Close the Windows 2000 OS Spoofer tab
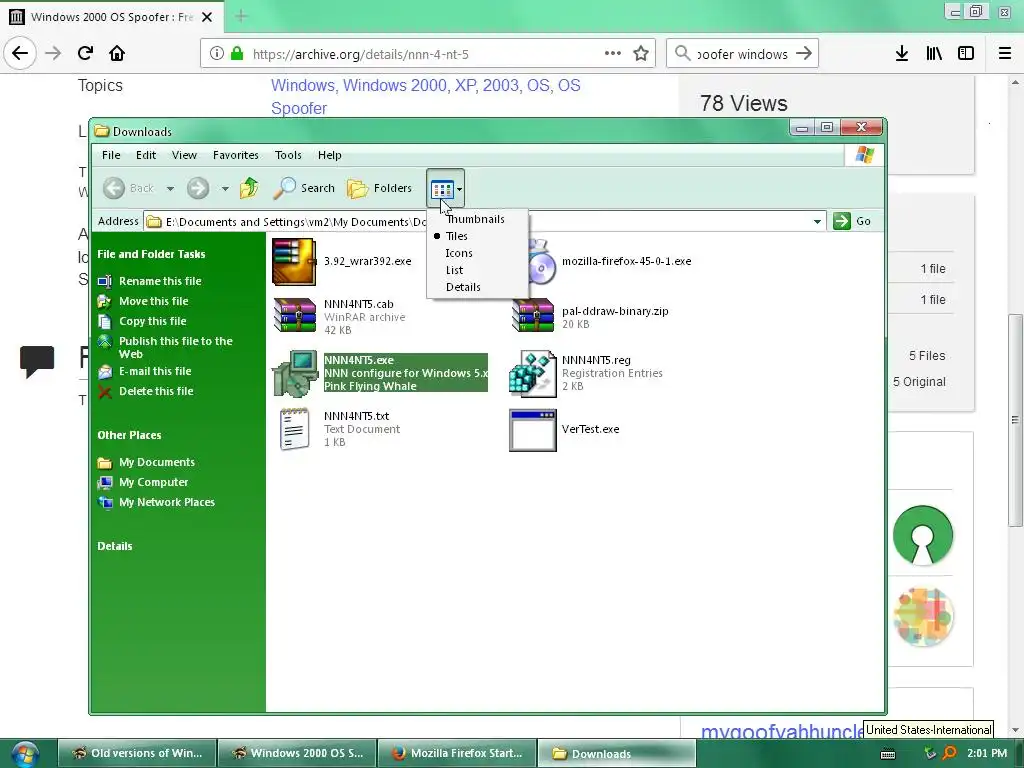The width and height of the screenshot is (1024, 768). click(x=207, y=17)
